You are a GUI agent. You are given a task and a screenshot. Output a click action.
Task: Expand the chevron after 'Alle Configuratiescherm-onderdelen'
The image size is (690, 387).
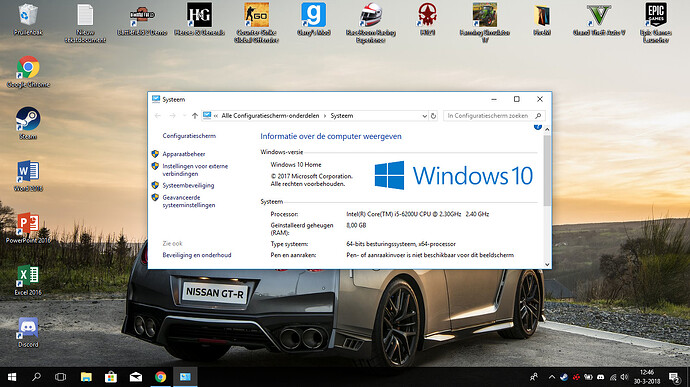click(x=325, y=116)
